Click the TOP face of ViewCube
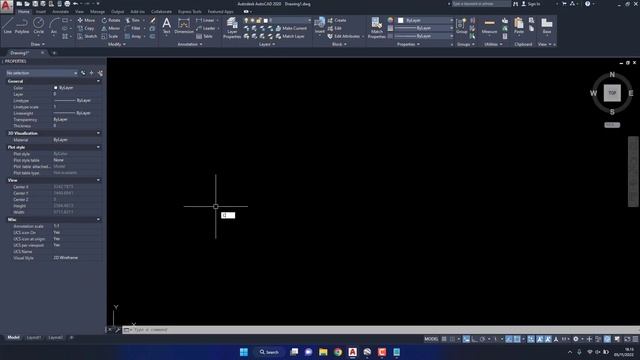This screenshot has height=360, width=640. 612,93
